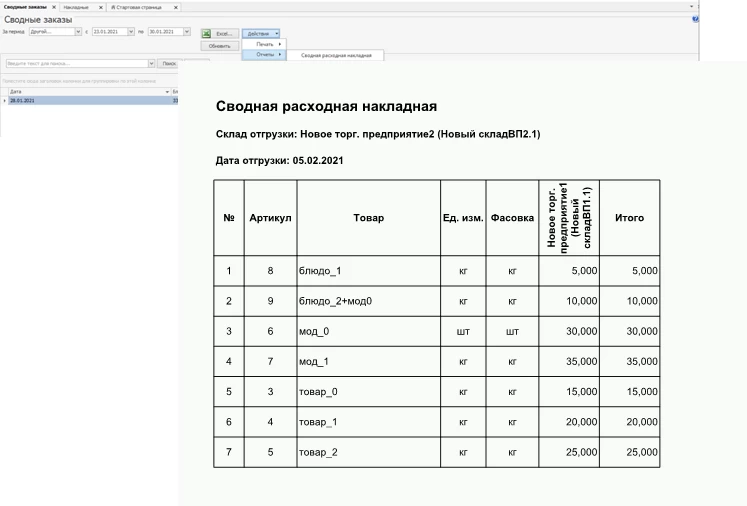The width and height of the screenshot is (747, 506).
Task: Open the tab list arrow at top right
Action: point(692,6)
